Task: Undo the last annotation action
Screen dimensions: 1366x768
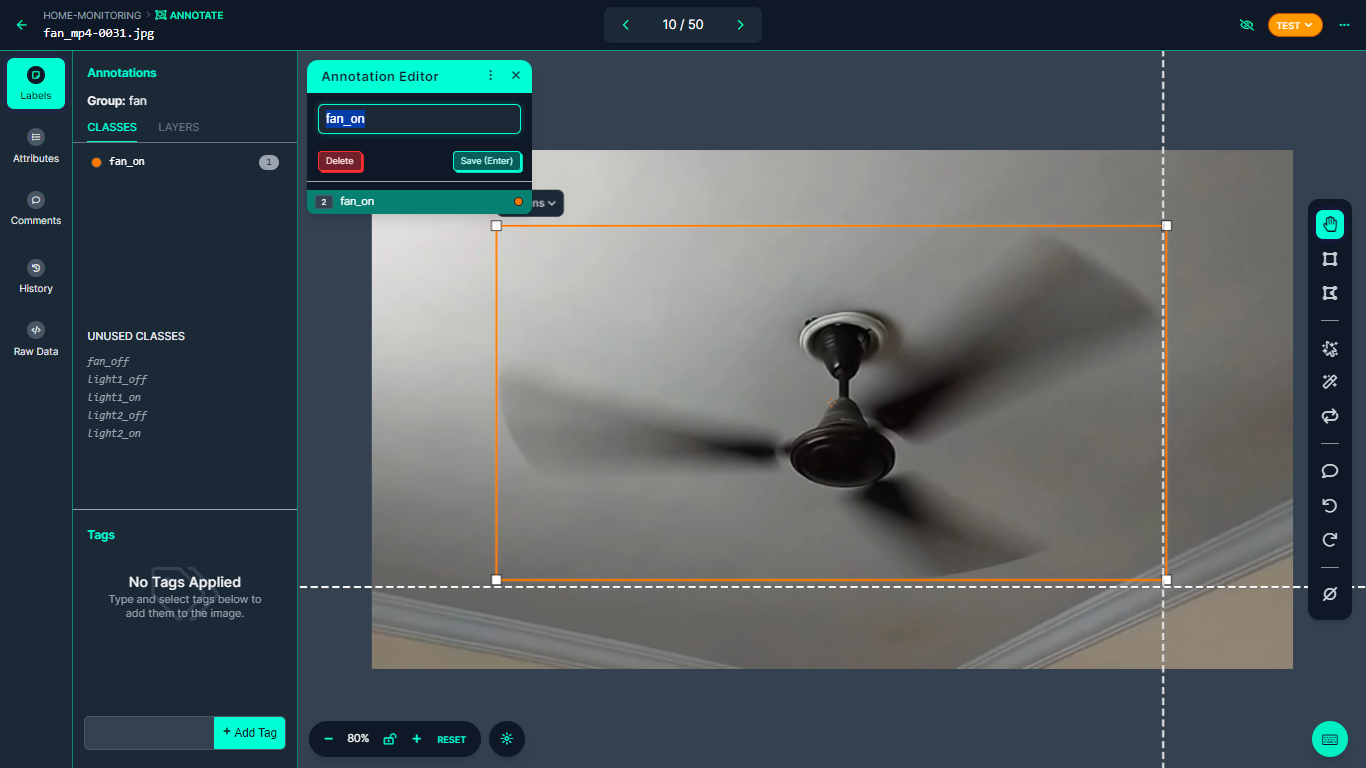Action: pyautogui.click(x=1330, y=506)
